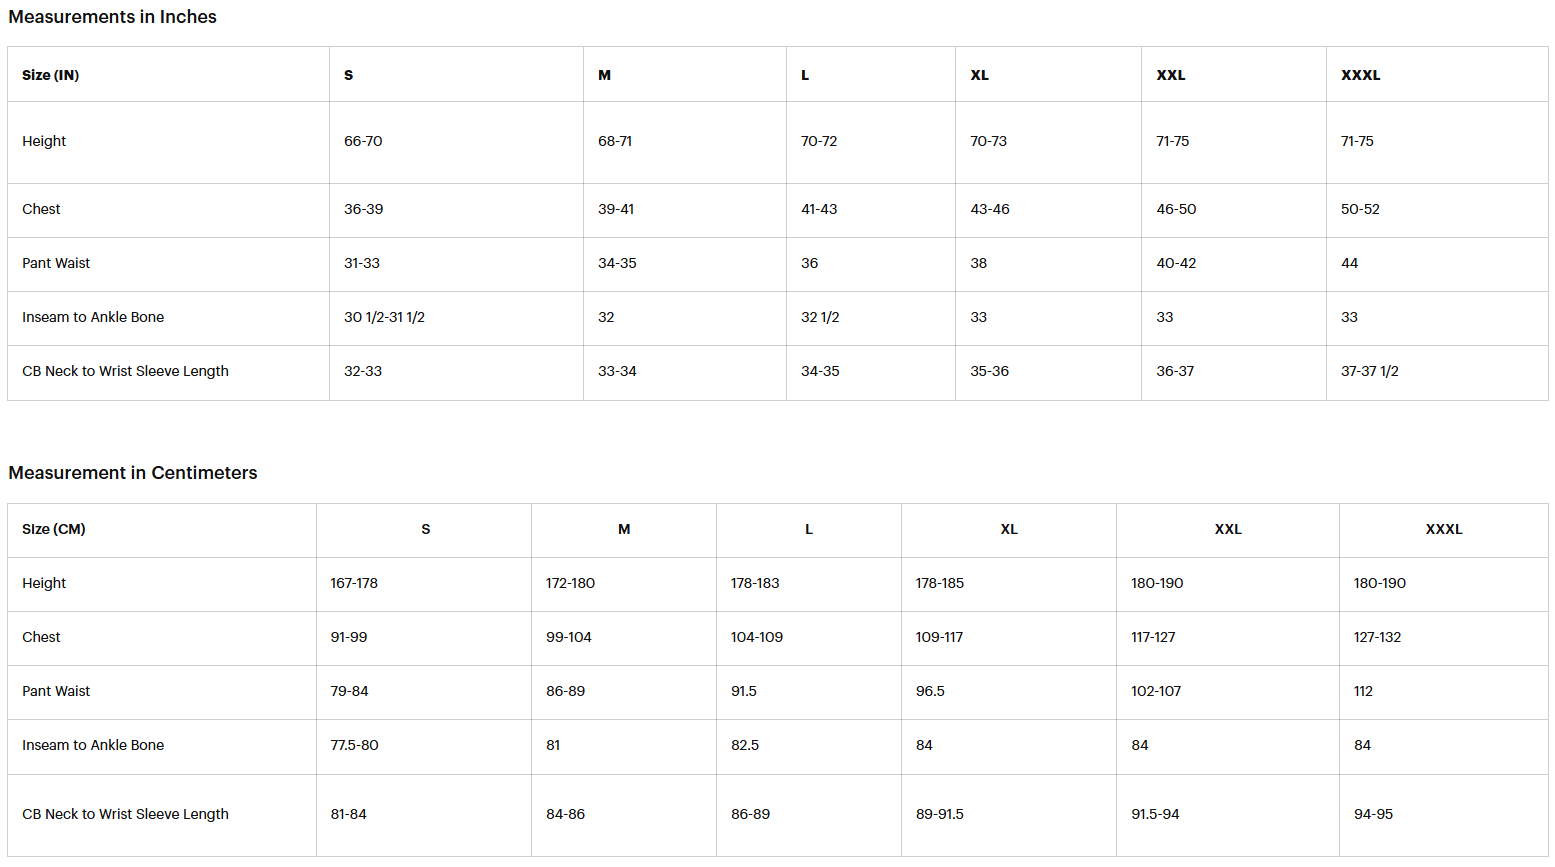This screenshot has width=1555, height=867.
Task: Click the 127-132 chest cell for XXXL
Action: (1444, 638)
